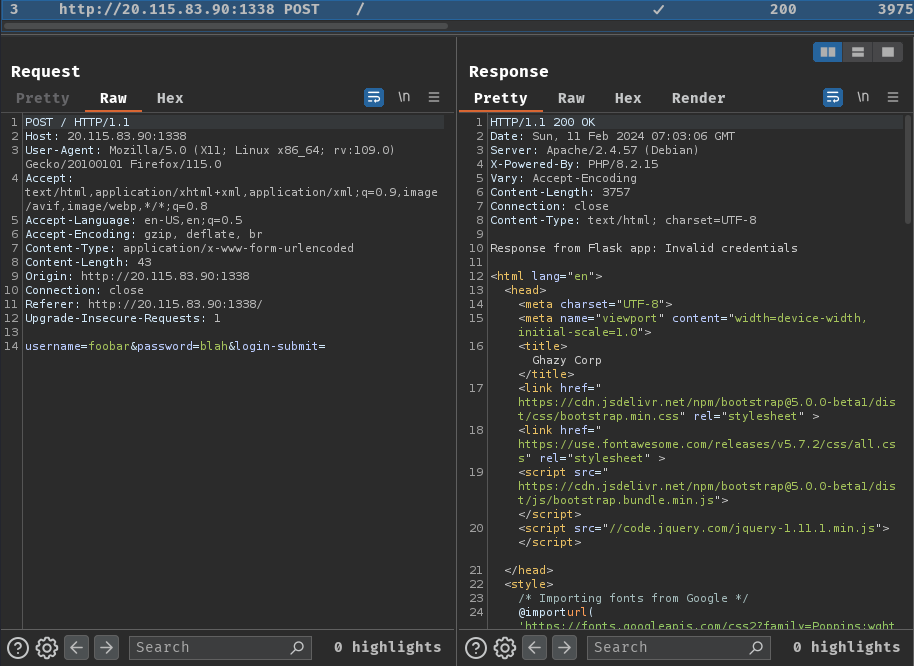The height and width of the screenshot is (666, 914).
Task: Click Content-Type: application/x-www-form-urlencoded header
Action: click(x=189, y=248)
